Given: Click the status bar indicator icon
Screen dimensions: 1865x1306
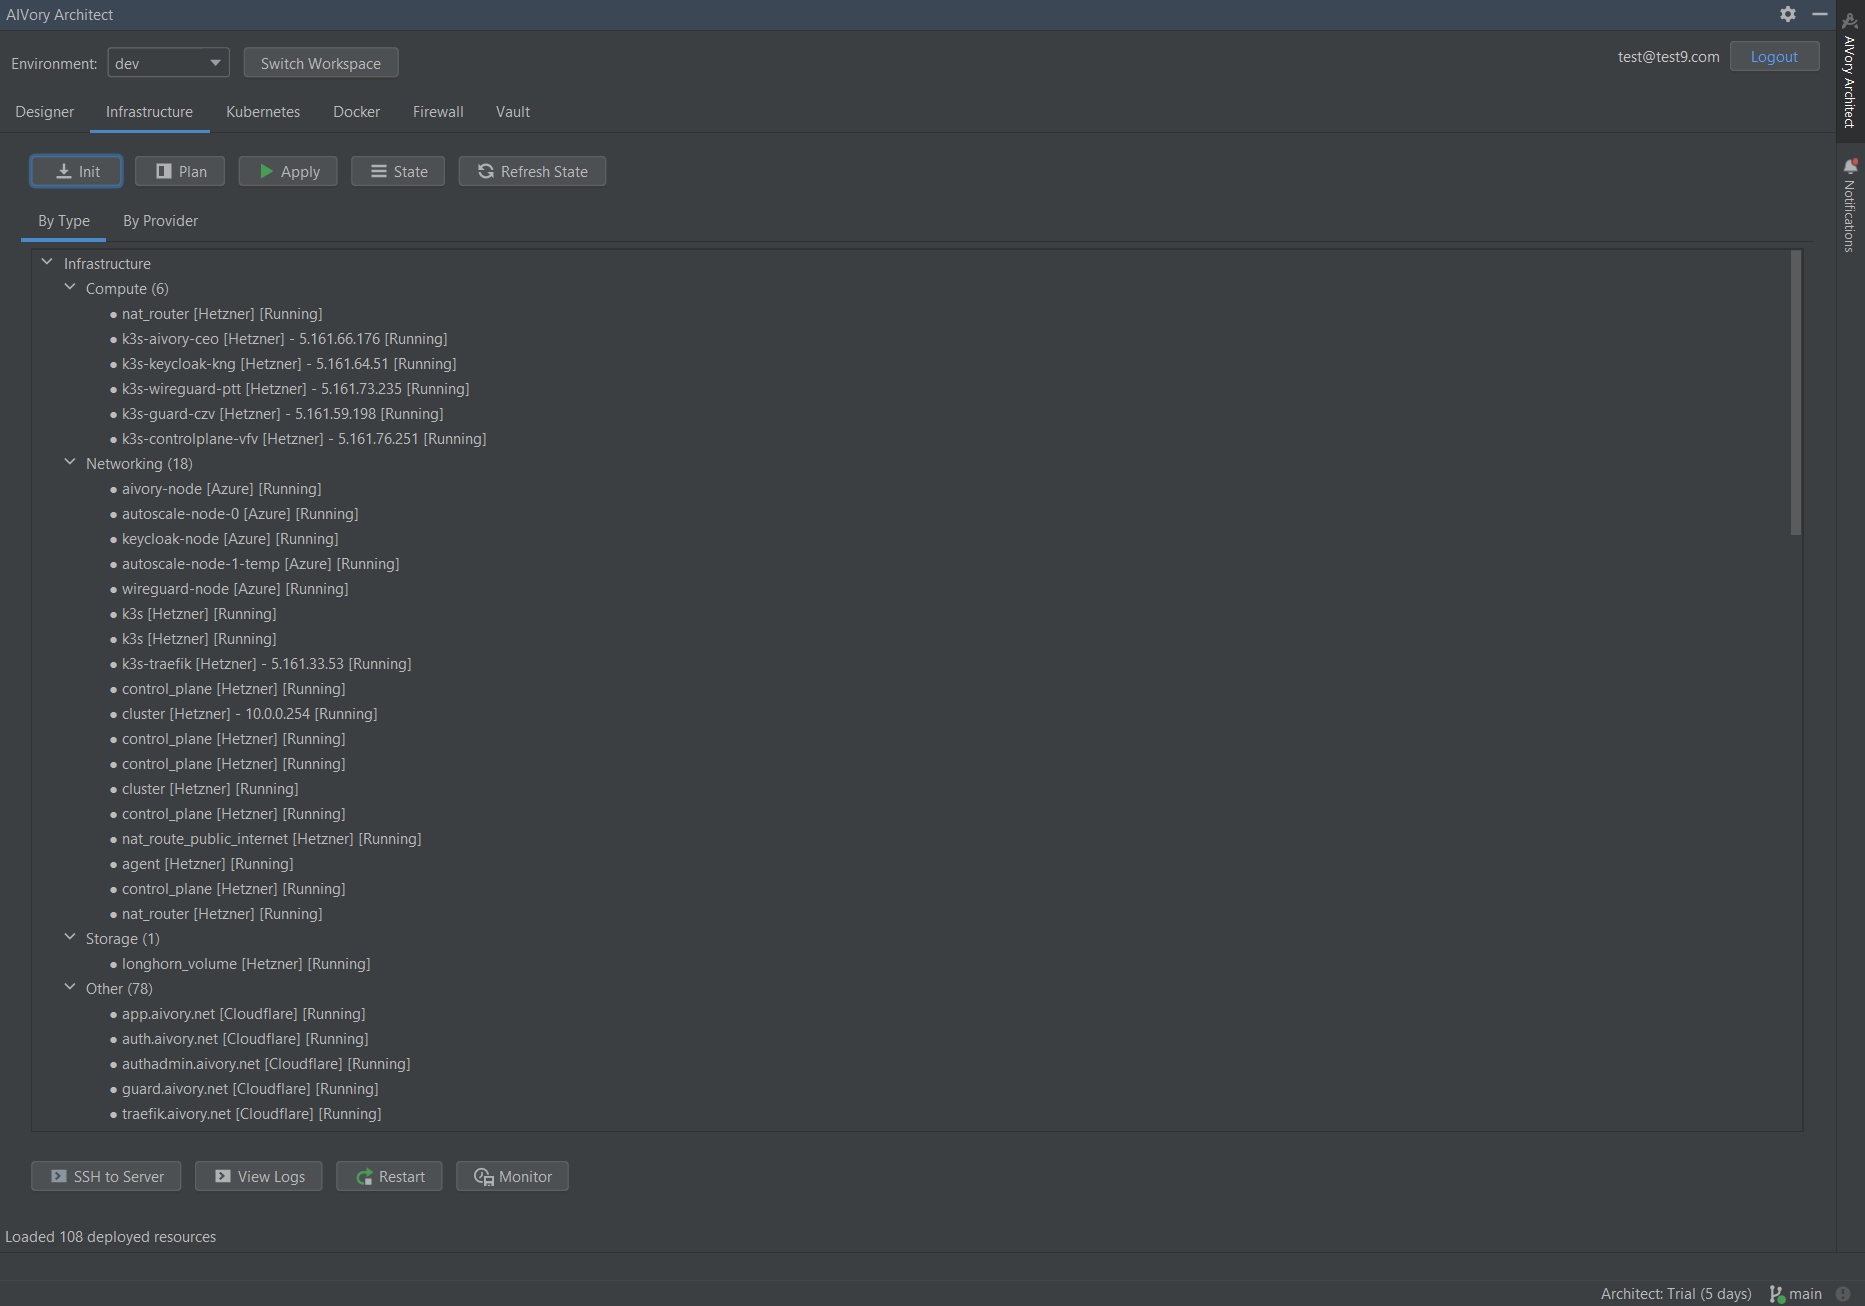Looking at the screenshot, I should pos(1843,1294).
